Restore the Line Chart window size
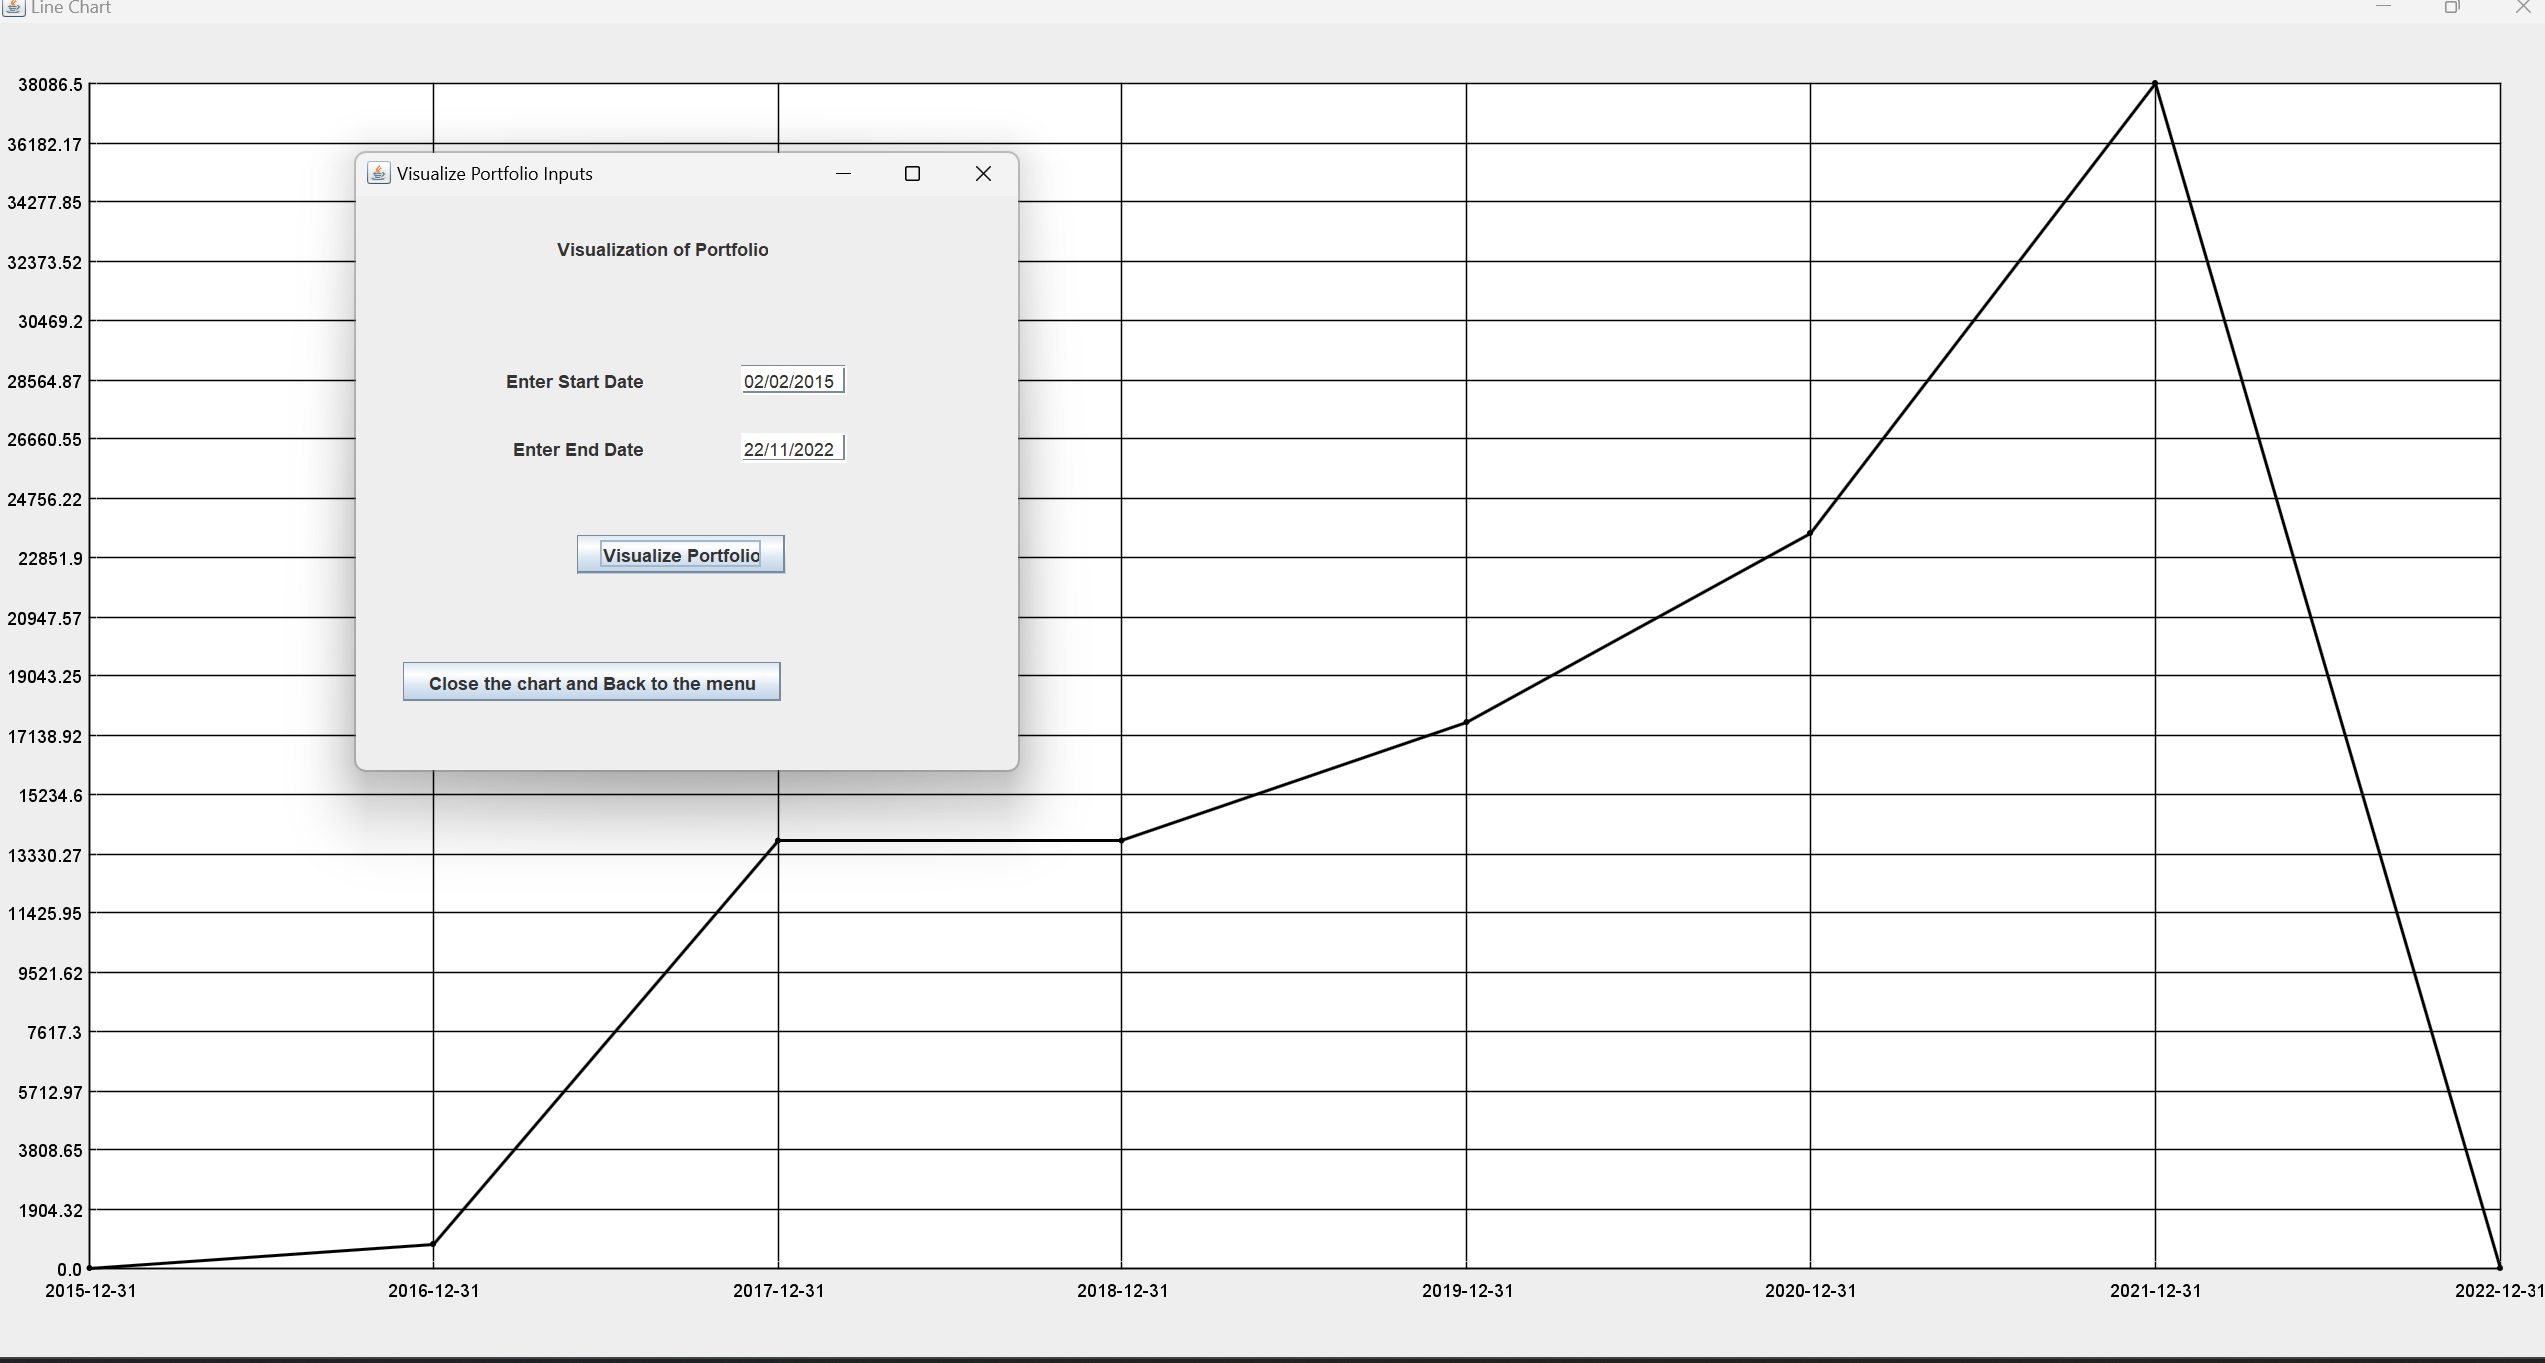The height and width of the screenshot is (1363, 2545). tap(2452, 8)
